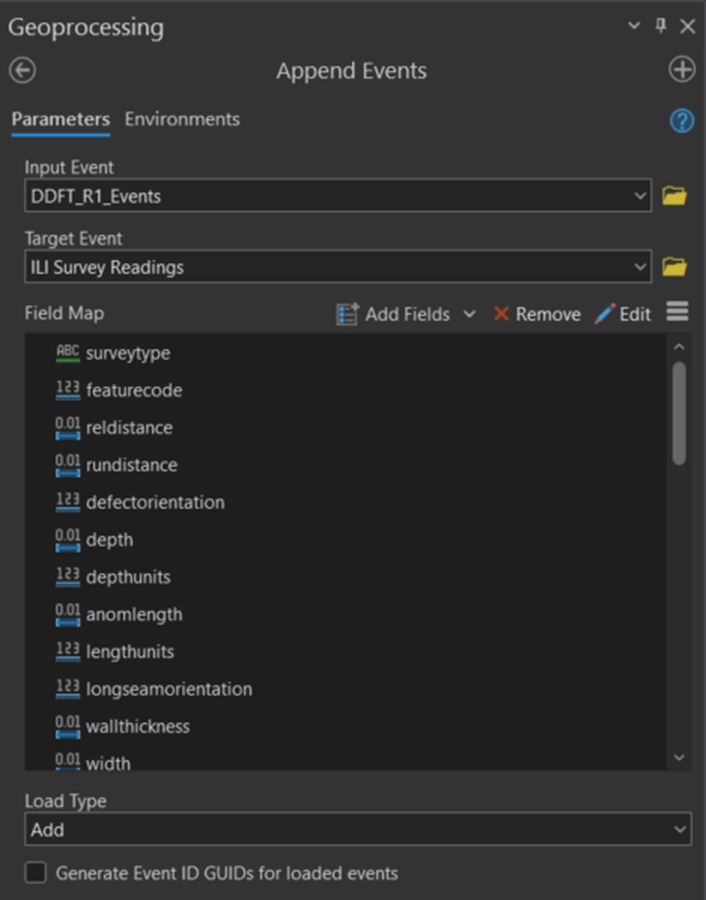This screenshot has width=706, height=900.
Task: Click the back arrow to leave Append Events
Action: tap(22, 70)
